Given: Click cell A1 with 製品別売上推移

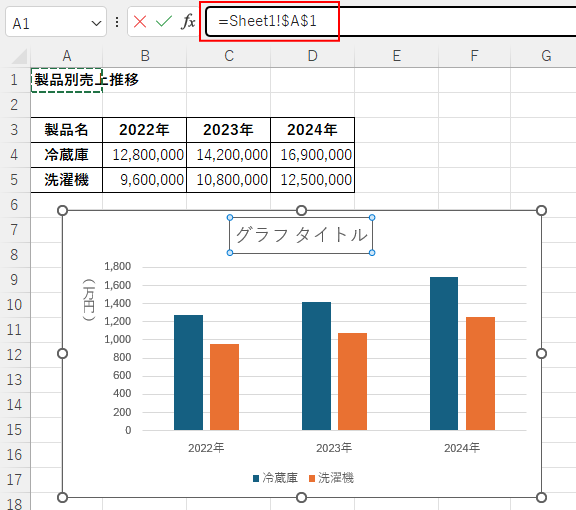Looking at the screenshot, I should click(x=66, y=80).
